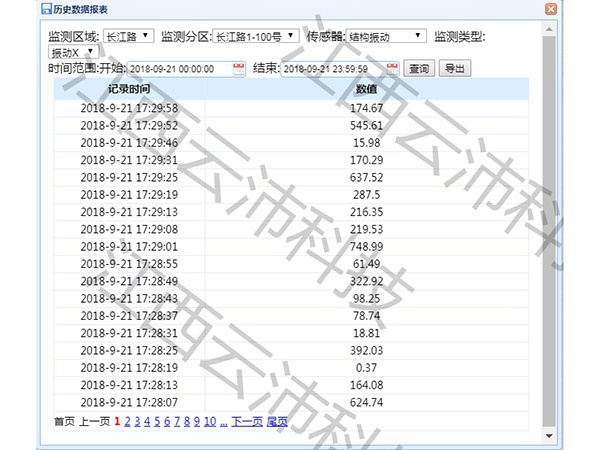Select page 3 in pagination

(x=137, y=422)
